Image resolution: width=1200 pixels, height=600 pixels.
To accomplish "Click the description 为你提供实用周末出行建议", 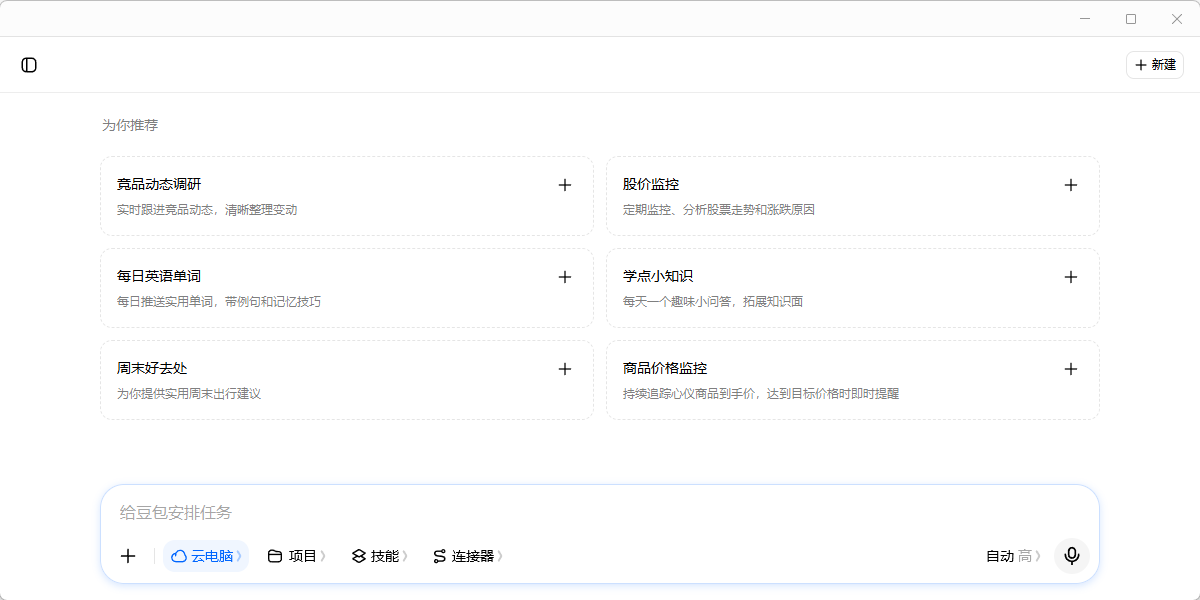I will (x=189, y=394).
